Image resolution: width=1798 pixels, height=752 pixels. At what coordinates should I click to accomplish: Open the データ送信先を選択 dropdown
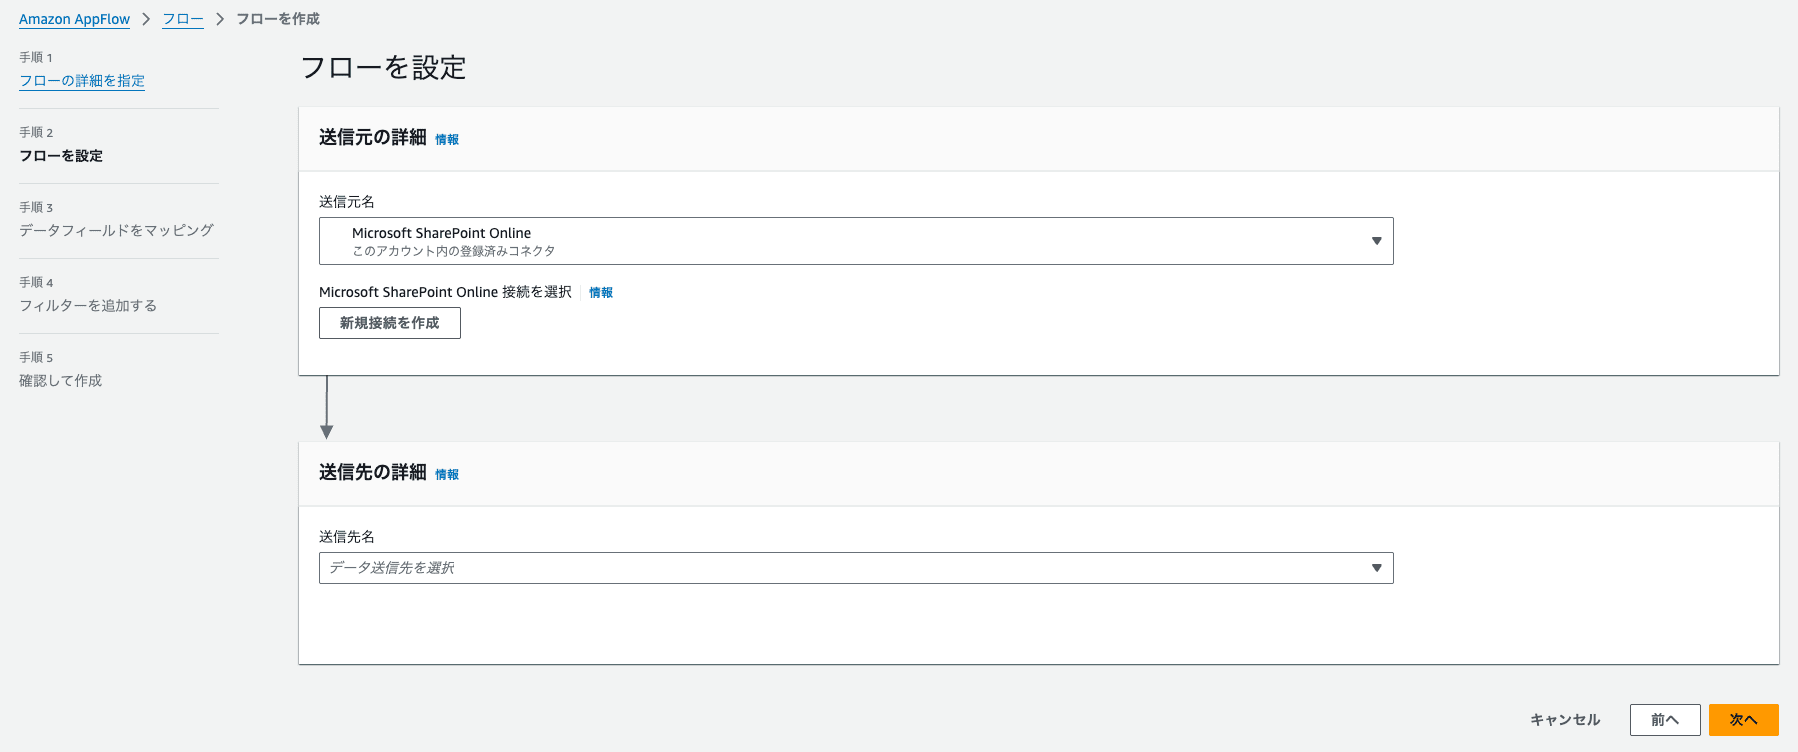click(x=856, y=568)
